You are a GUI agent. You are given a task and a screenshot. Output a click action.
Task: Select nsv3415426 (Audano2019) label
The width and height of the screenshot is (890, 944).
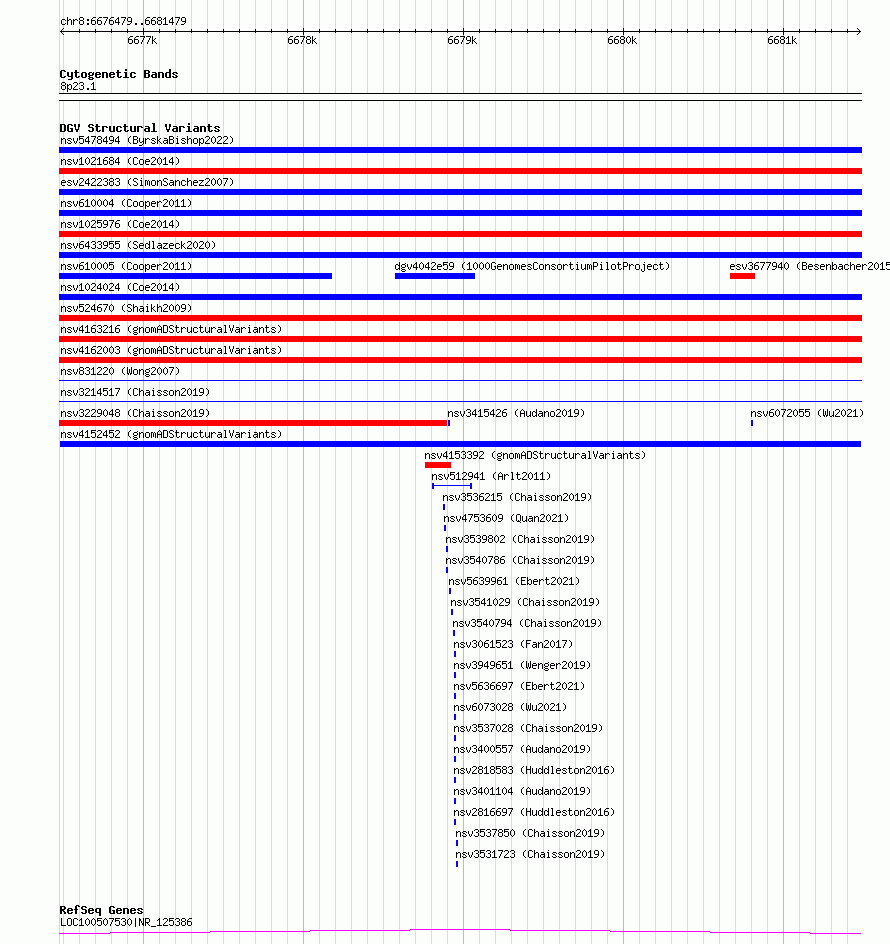(x=516, y=414)
